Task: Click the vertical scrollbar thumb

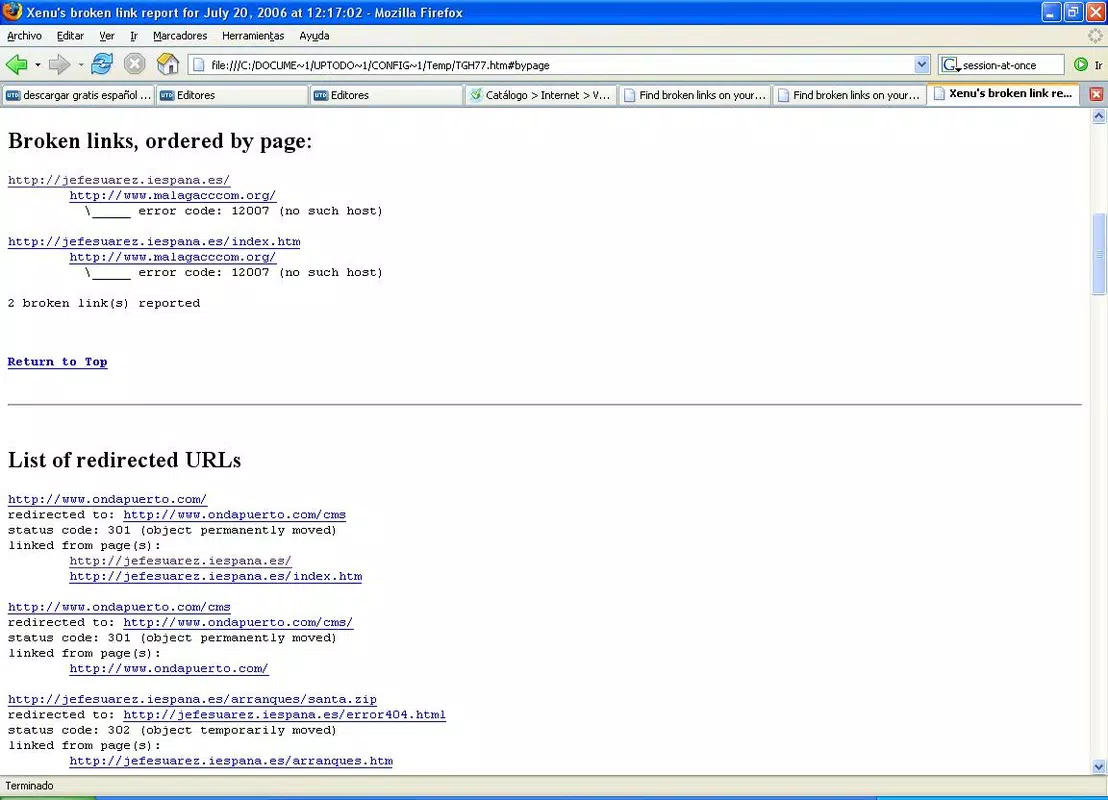Action: (1099, 254)
